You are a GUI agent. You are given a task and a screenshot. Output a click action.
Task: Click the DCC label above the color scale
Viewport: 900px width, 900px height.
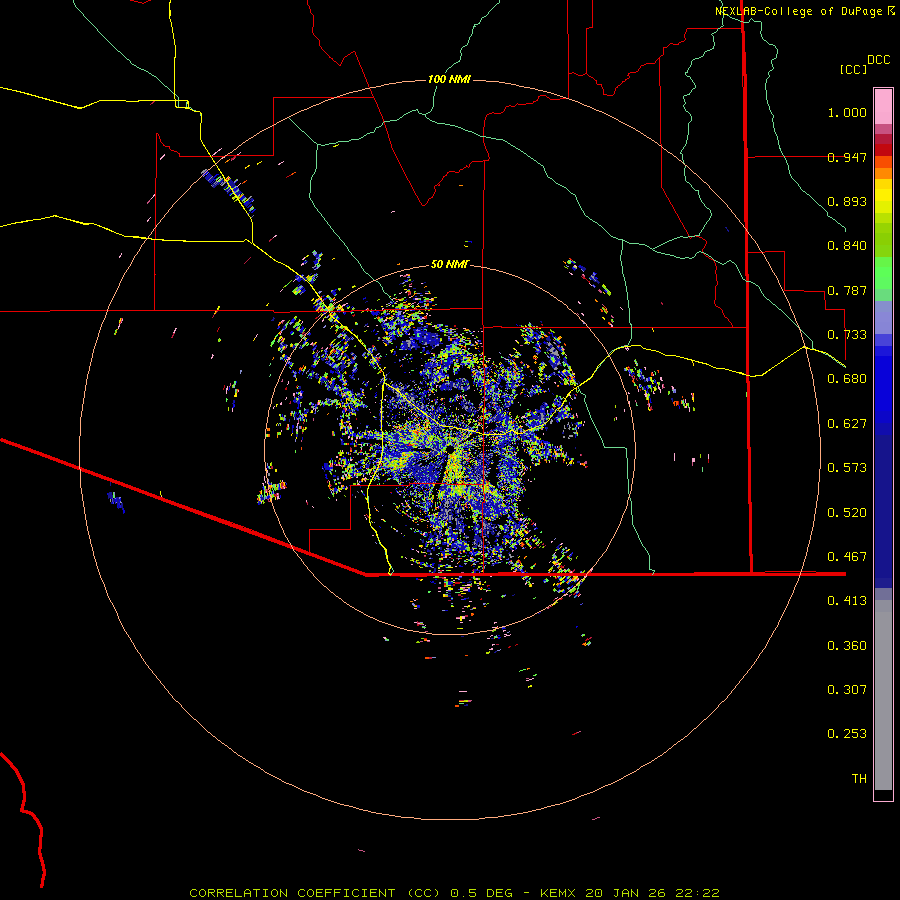[879, 60]
